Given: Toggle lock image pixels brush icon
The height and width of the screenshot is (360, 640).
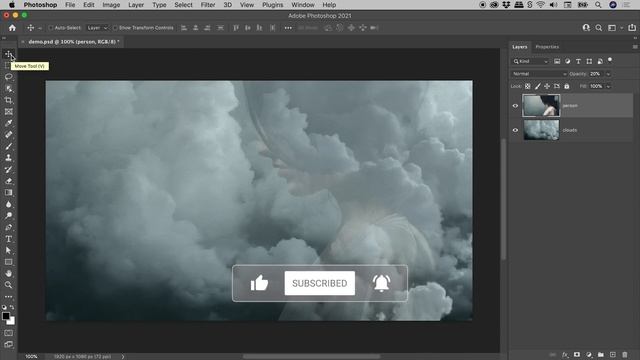Looking at the screenshot, I should tap(538, 86).
